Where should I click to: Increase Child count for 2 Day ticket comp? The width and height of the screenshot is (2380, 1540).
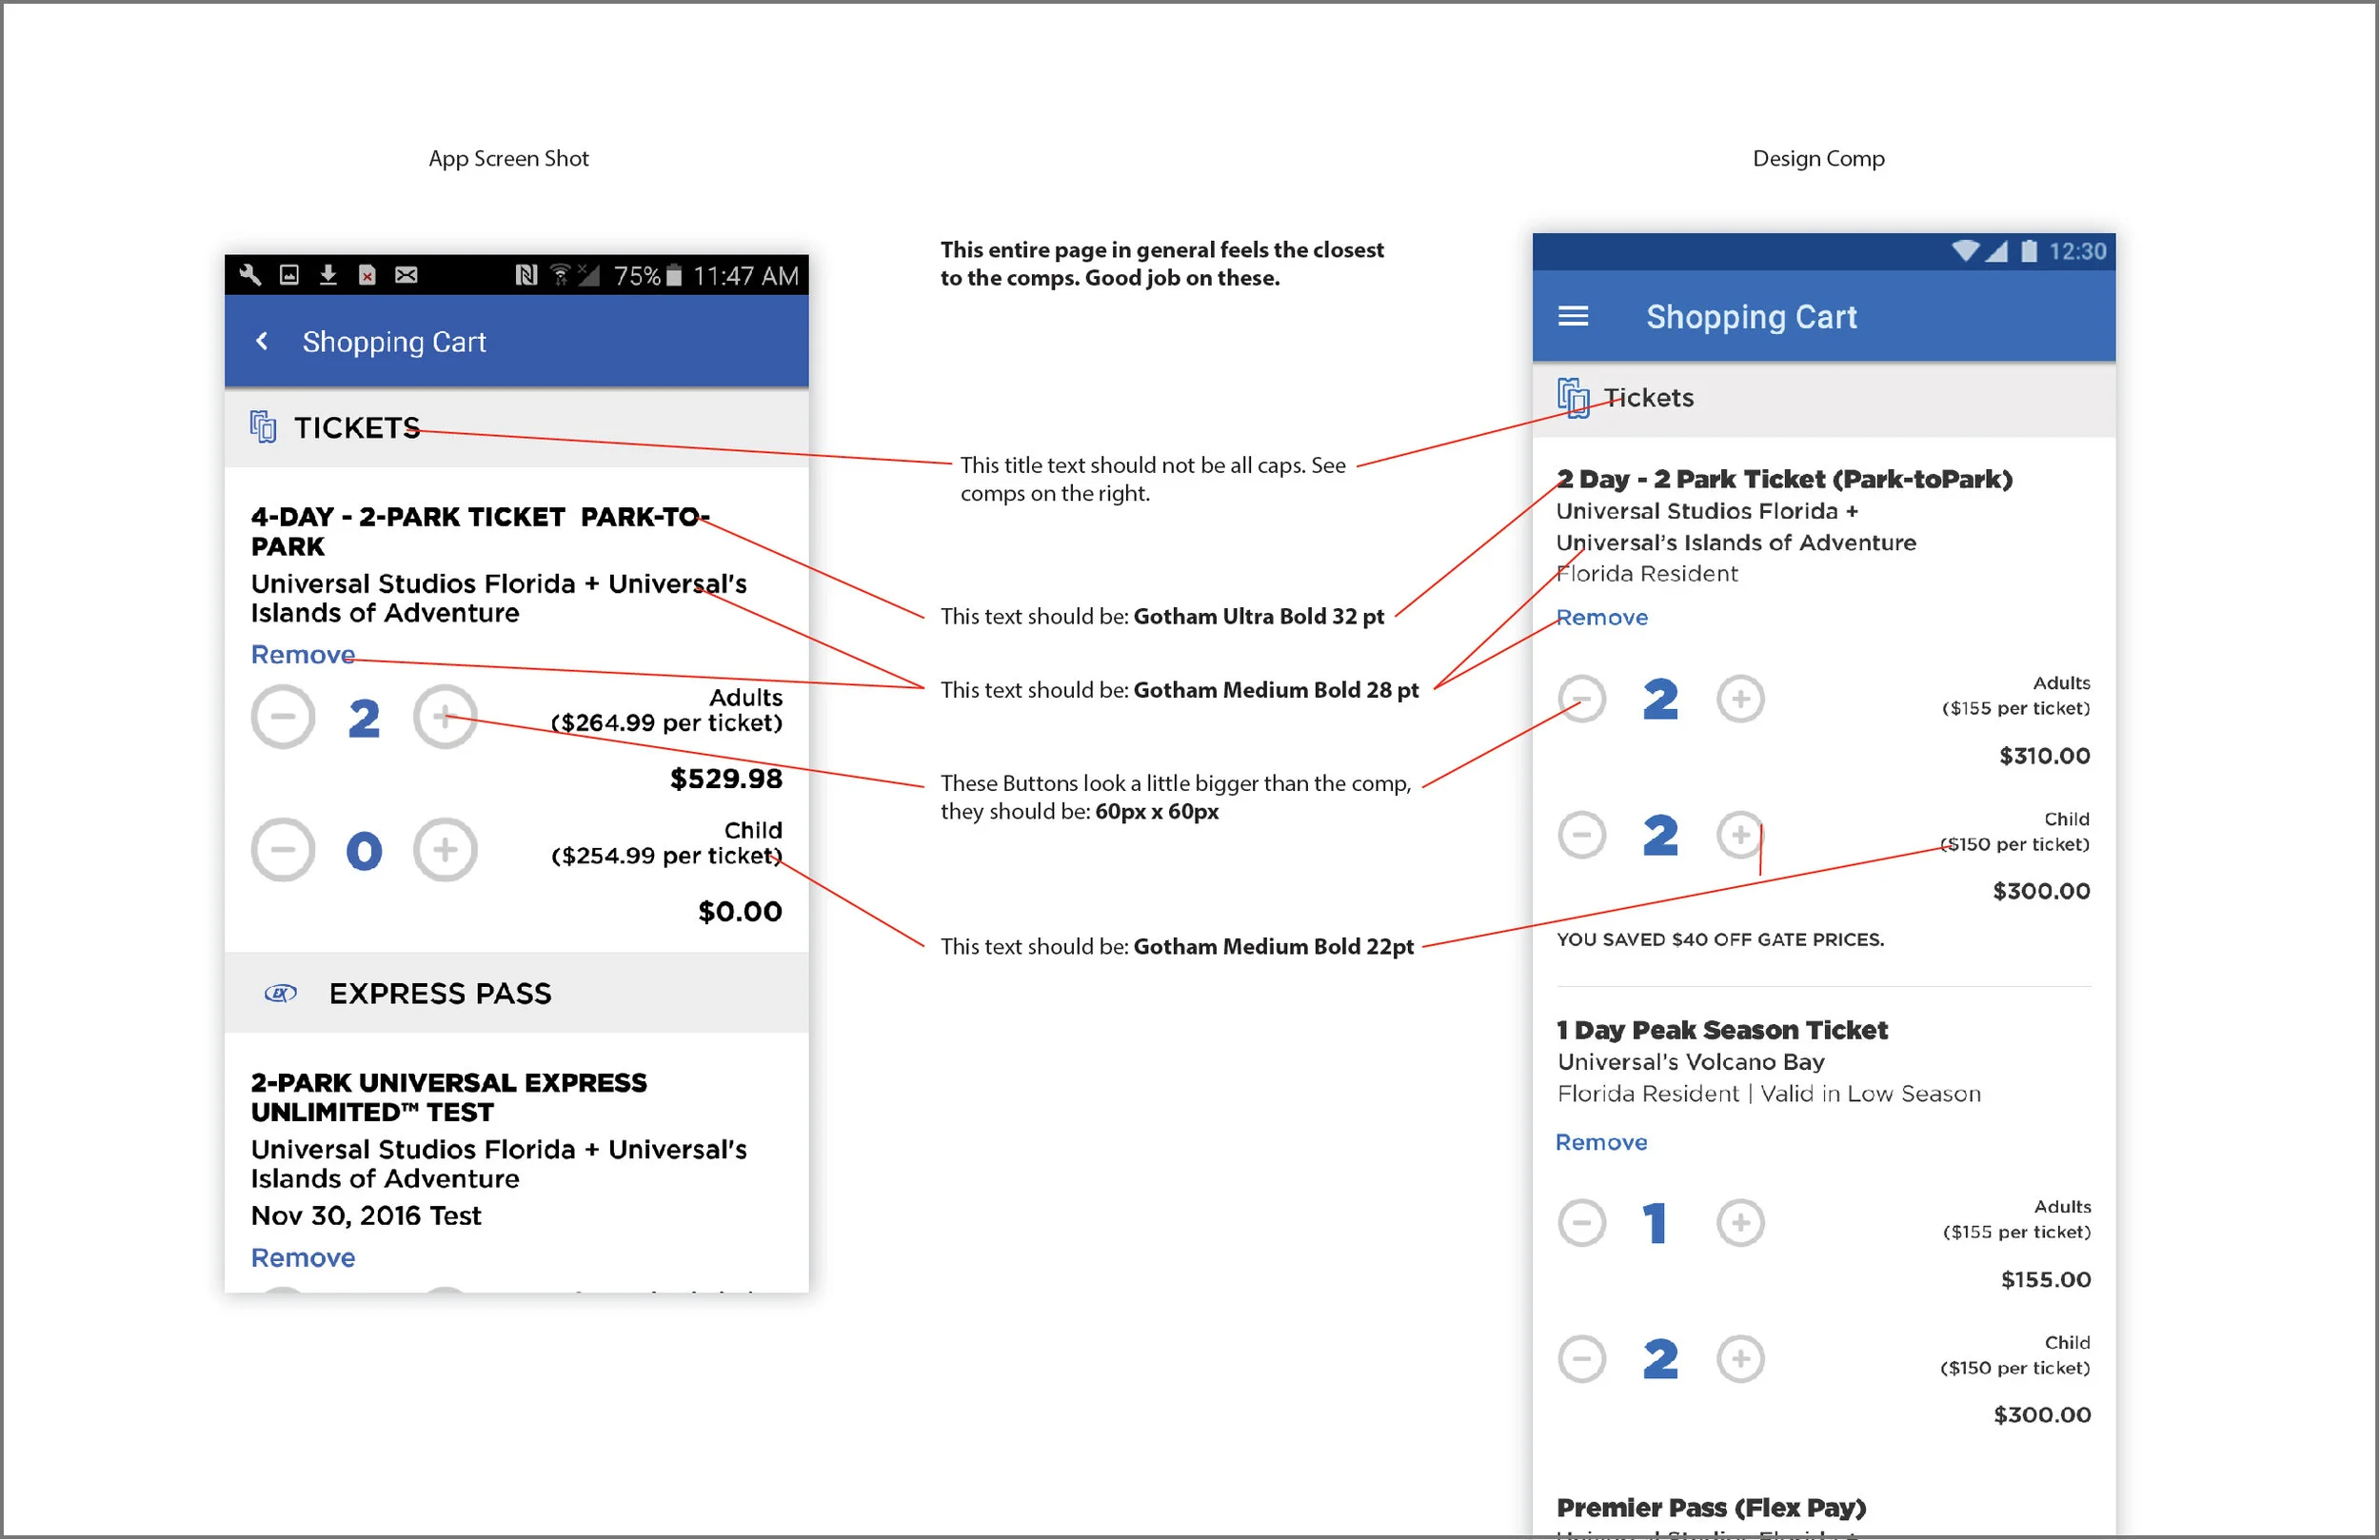click(1741, 835)
